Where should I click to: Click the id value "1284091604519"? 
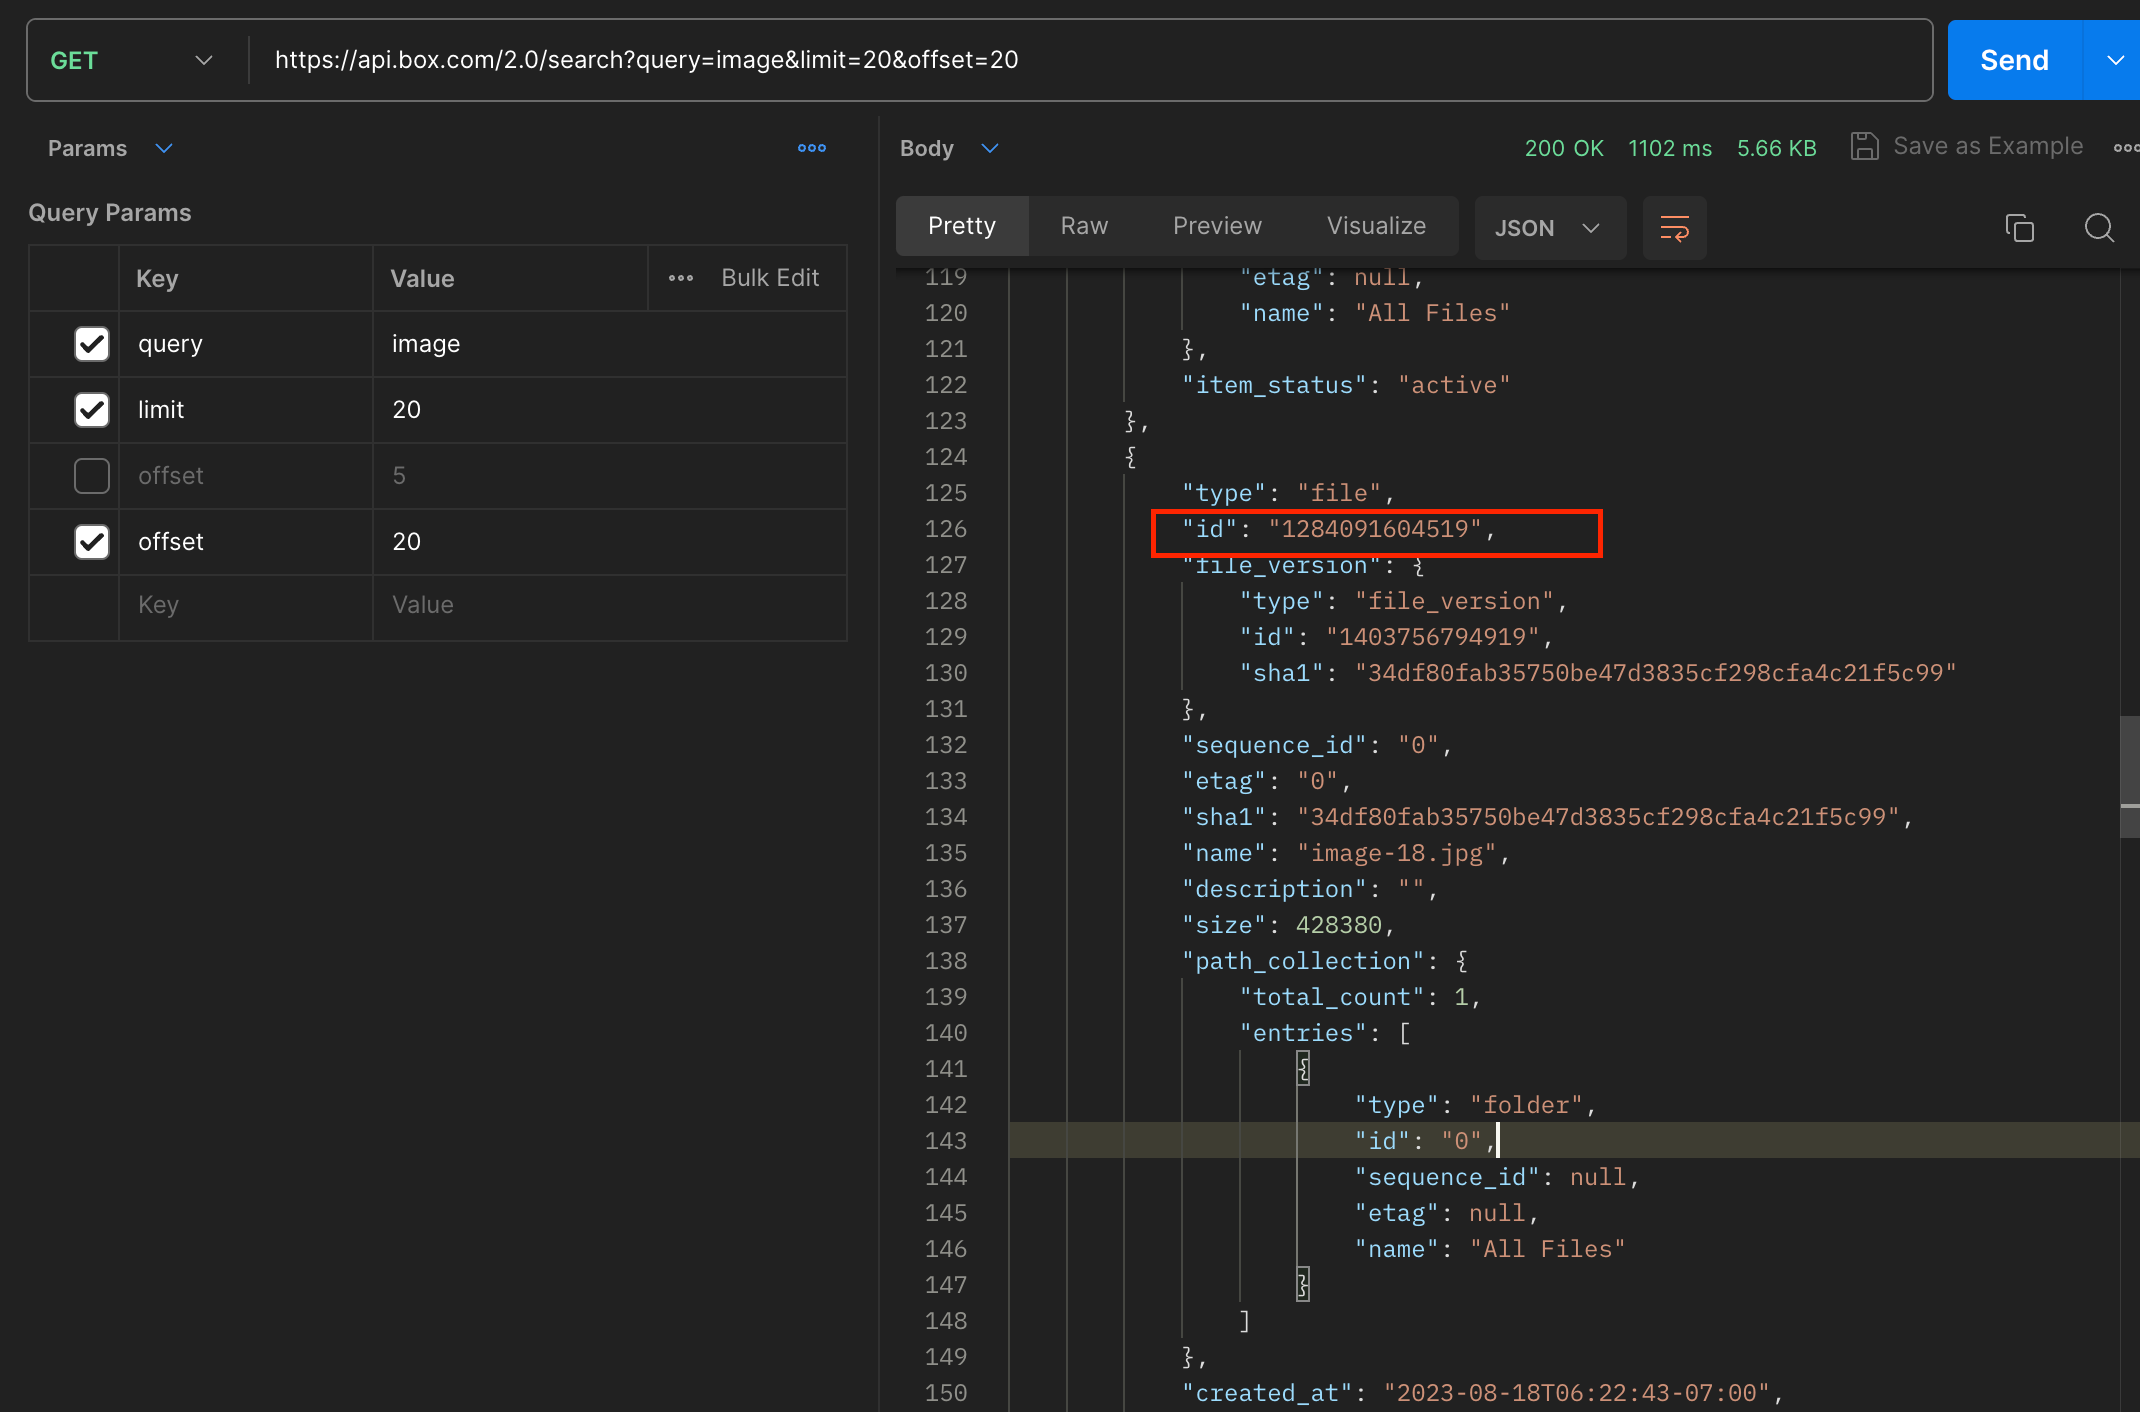coord(1375,529)
